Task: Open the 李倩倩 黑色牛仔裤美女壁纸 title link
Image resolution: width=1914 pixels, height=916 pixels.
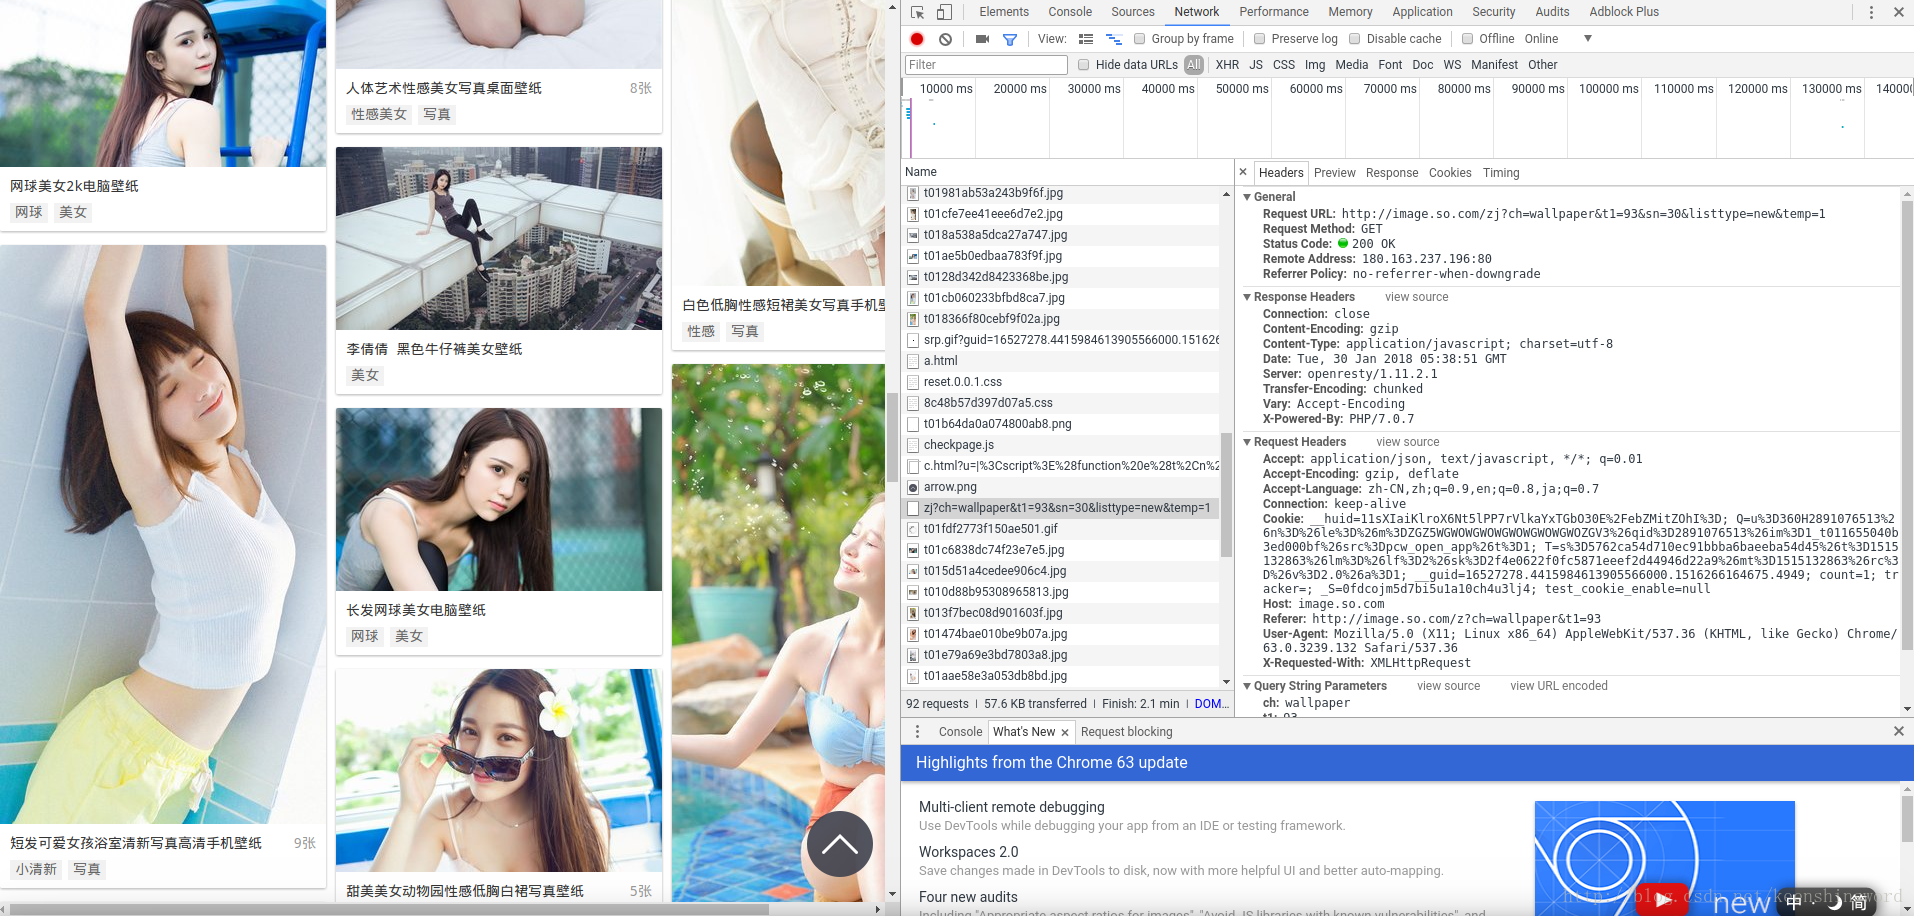Action: [x=434, y=349]
